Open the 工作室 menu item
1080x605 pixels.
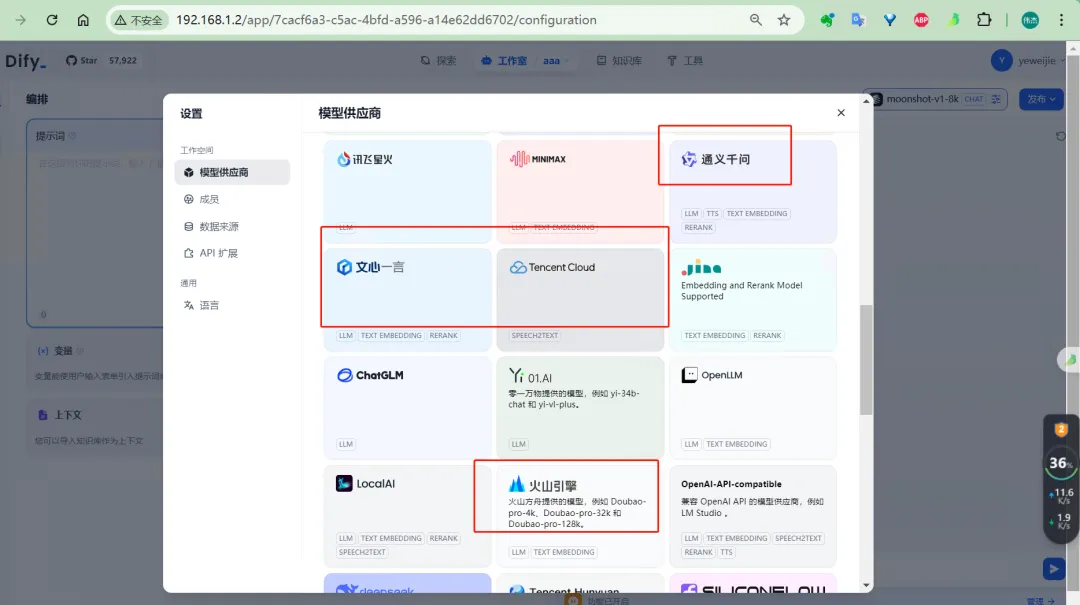(506, 60)
